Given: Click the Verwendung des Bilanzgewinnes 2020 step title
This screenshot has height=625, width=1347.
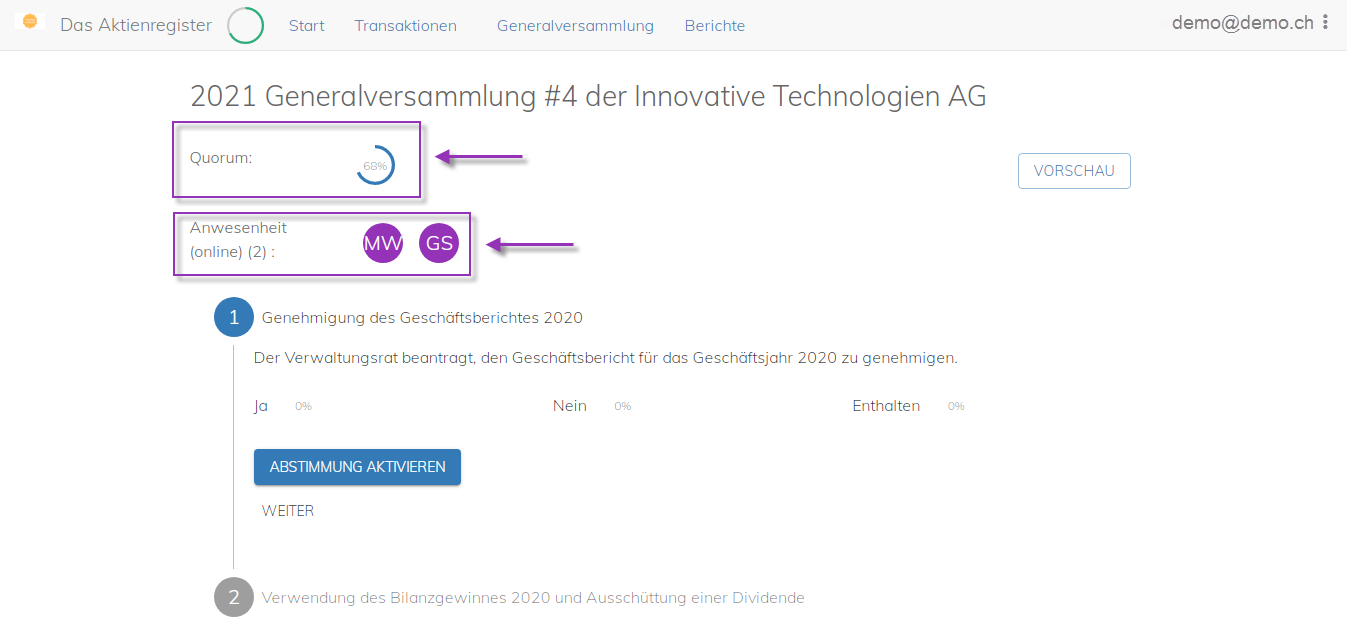Looking at the screenshot, I should (x=533, y=598).
